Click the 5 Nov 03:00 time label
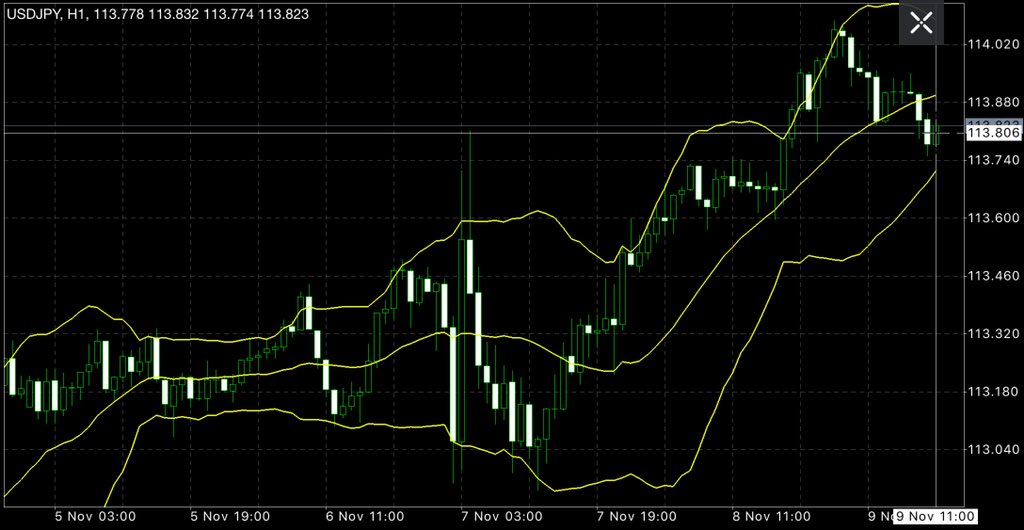This screenshot has width=1024, height=530. coord(95,516)
